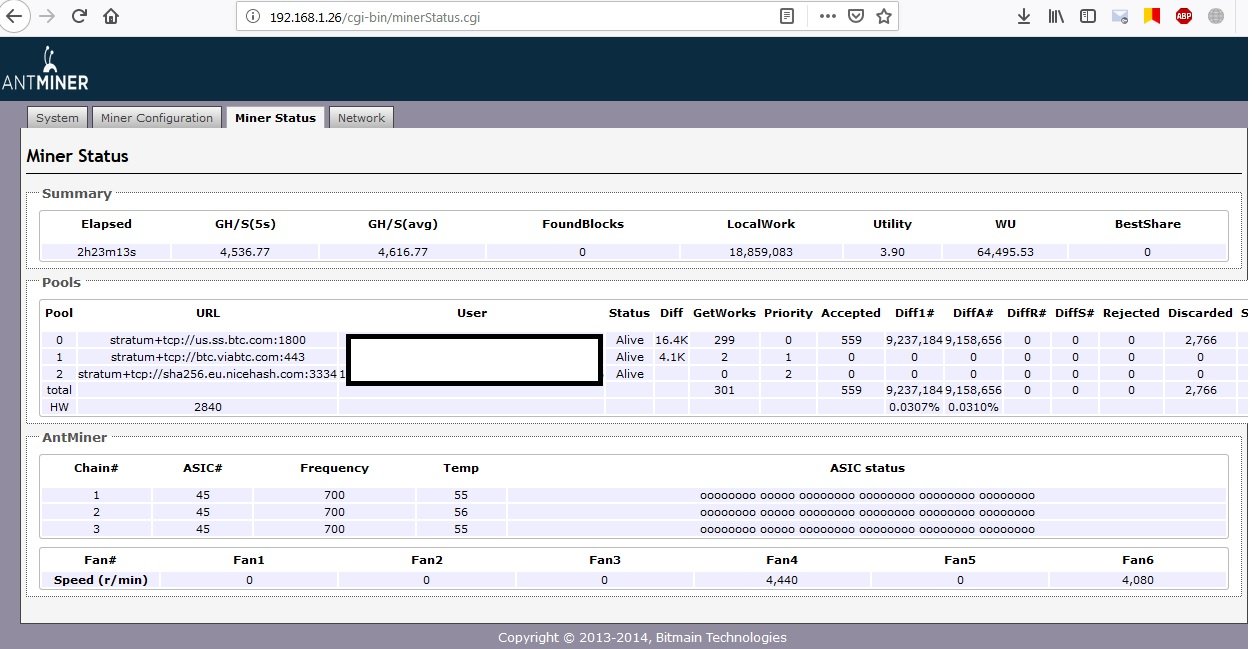Click the Diff value 16.4K
Viewport: 1259px width, 649px height.
click(672, 340)
